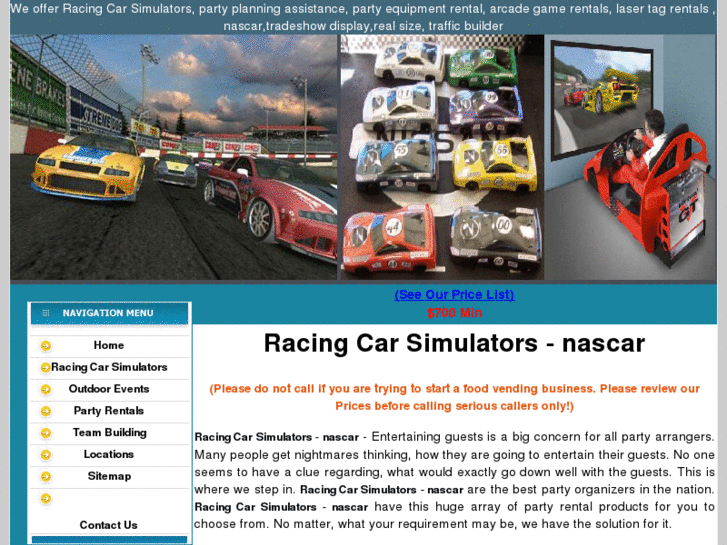
Task: Select Party Rentals in navigation menu
Action: tap(108, 410)
